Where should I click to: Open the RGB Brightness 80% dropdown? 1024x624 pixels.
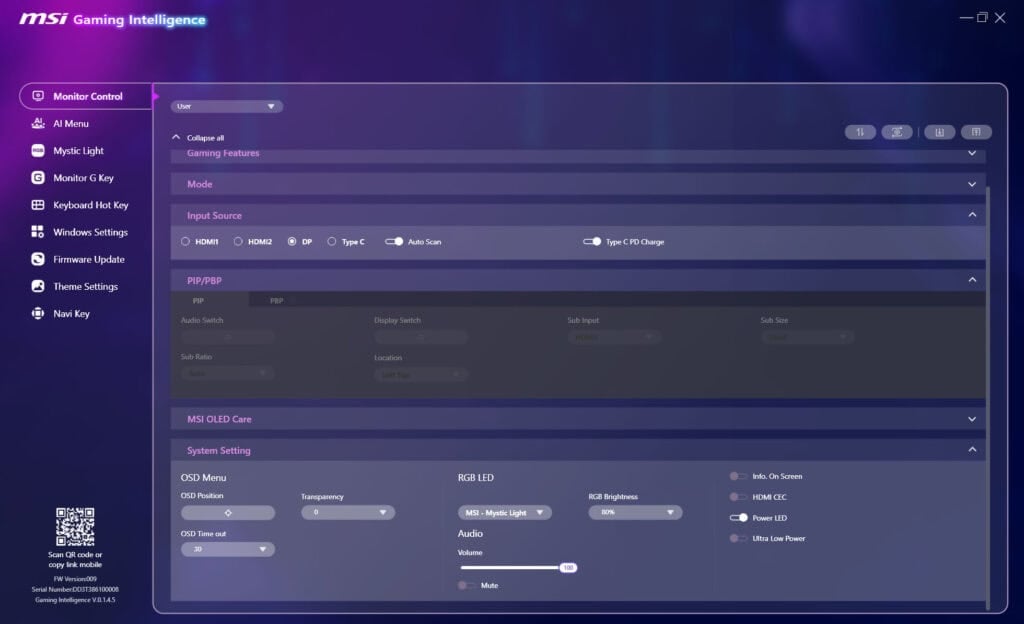point(635,512)
